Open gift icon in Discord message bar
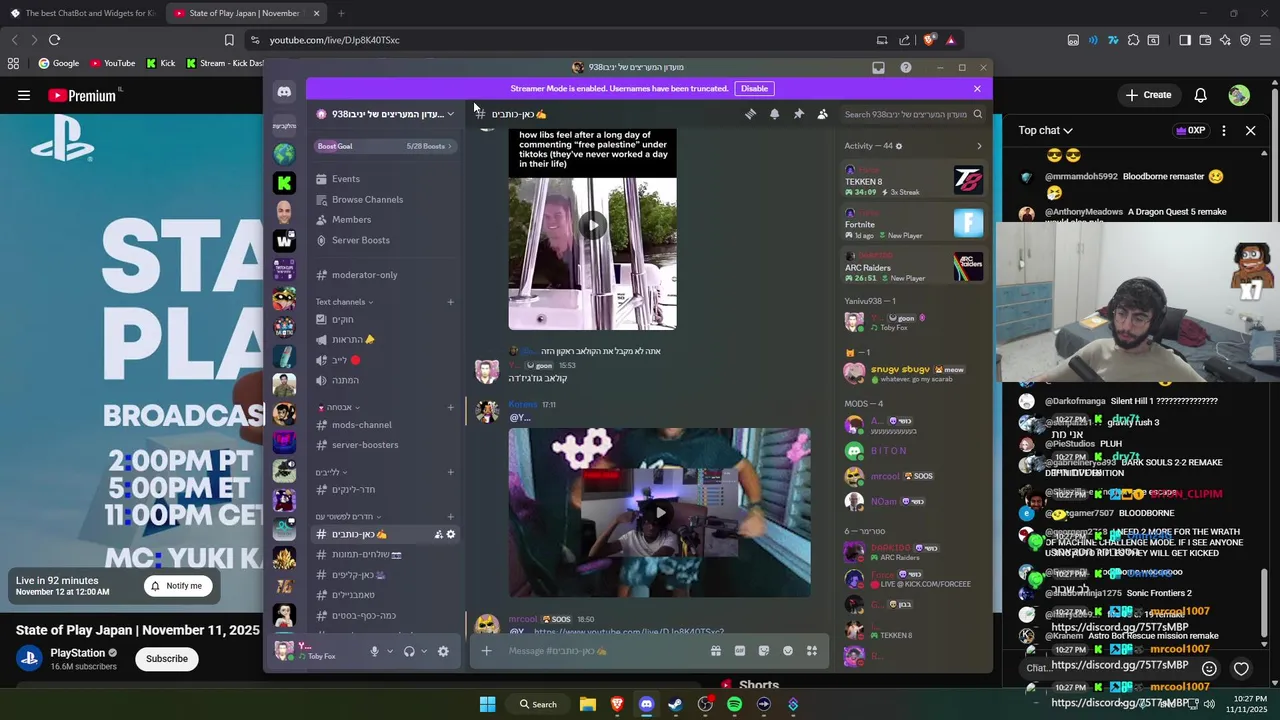Screen dimensions: 1280x720 (716, 651)
